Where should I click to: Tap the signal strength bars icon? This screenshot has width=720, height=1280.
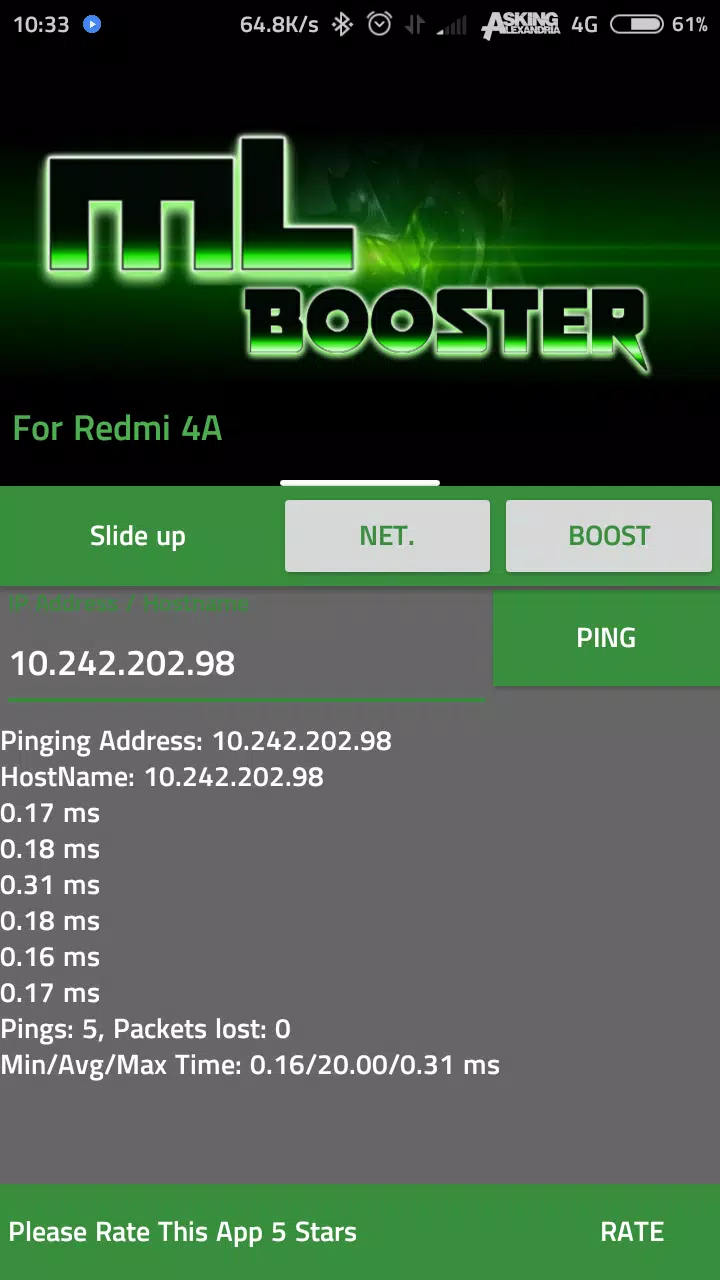coord(453,25)
